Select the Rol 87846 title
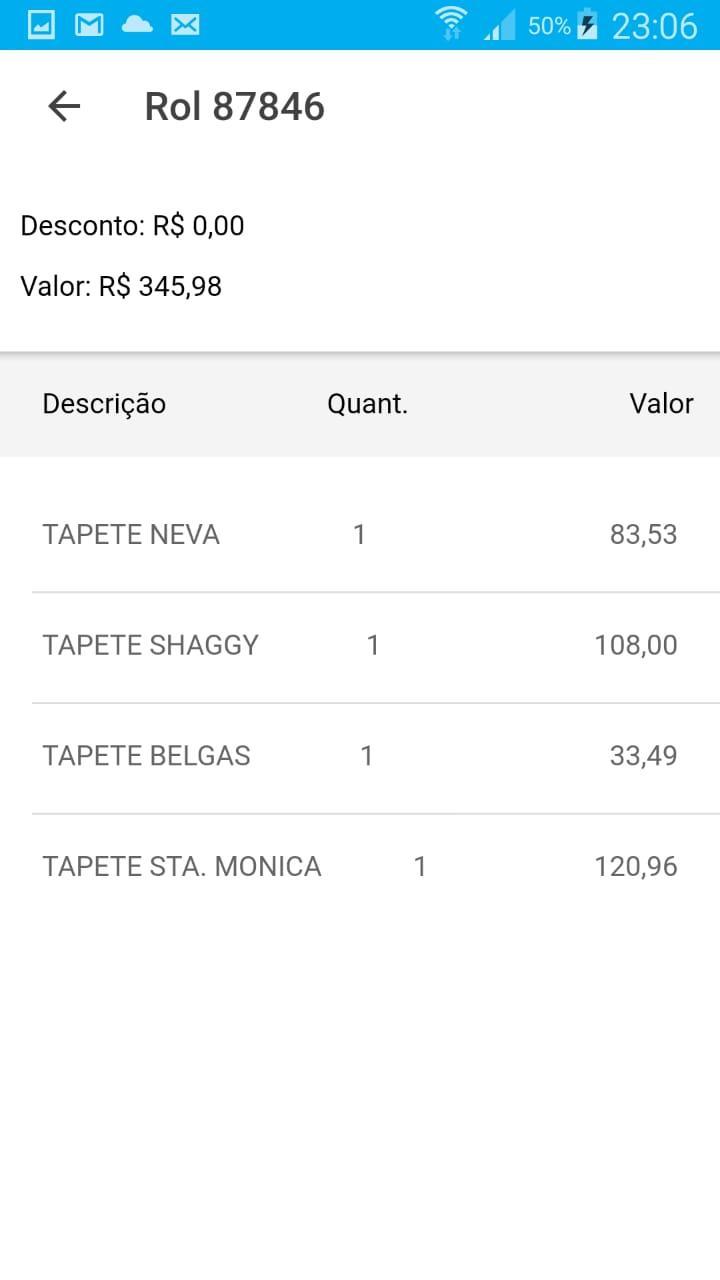 click(x=235, y=106)
